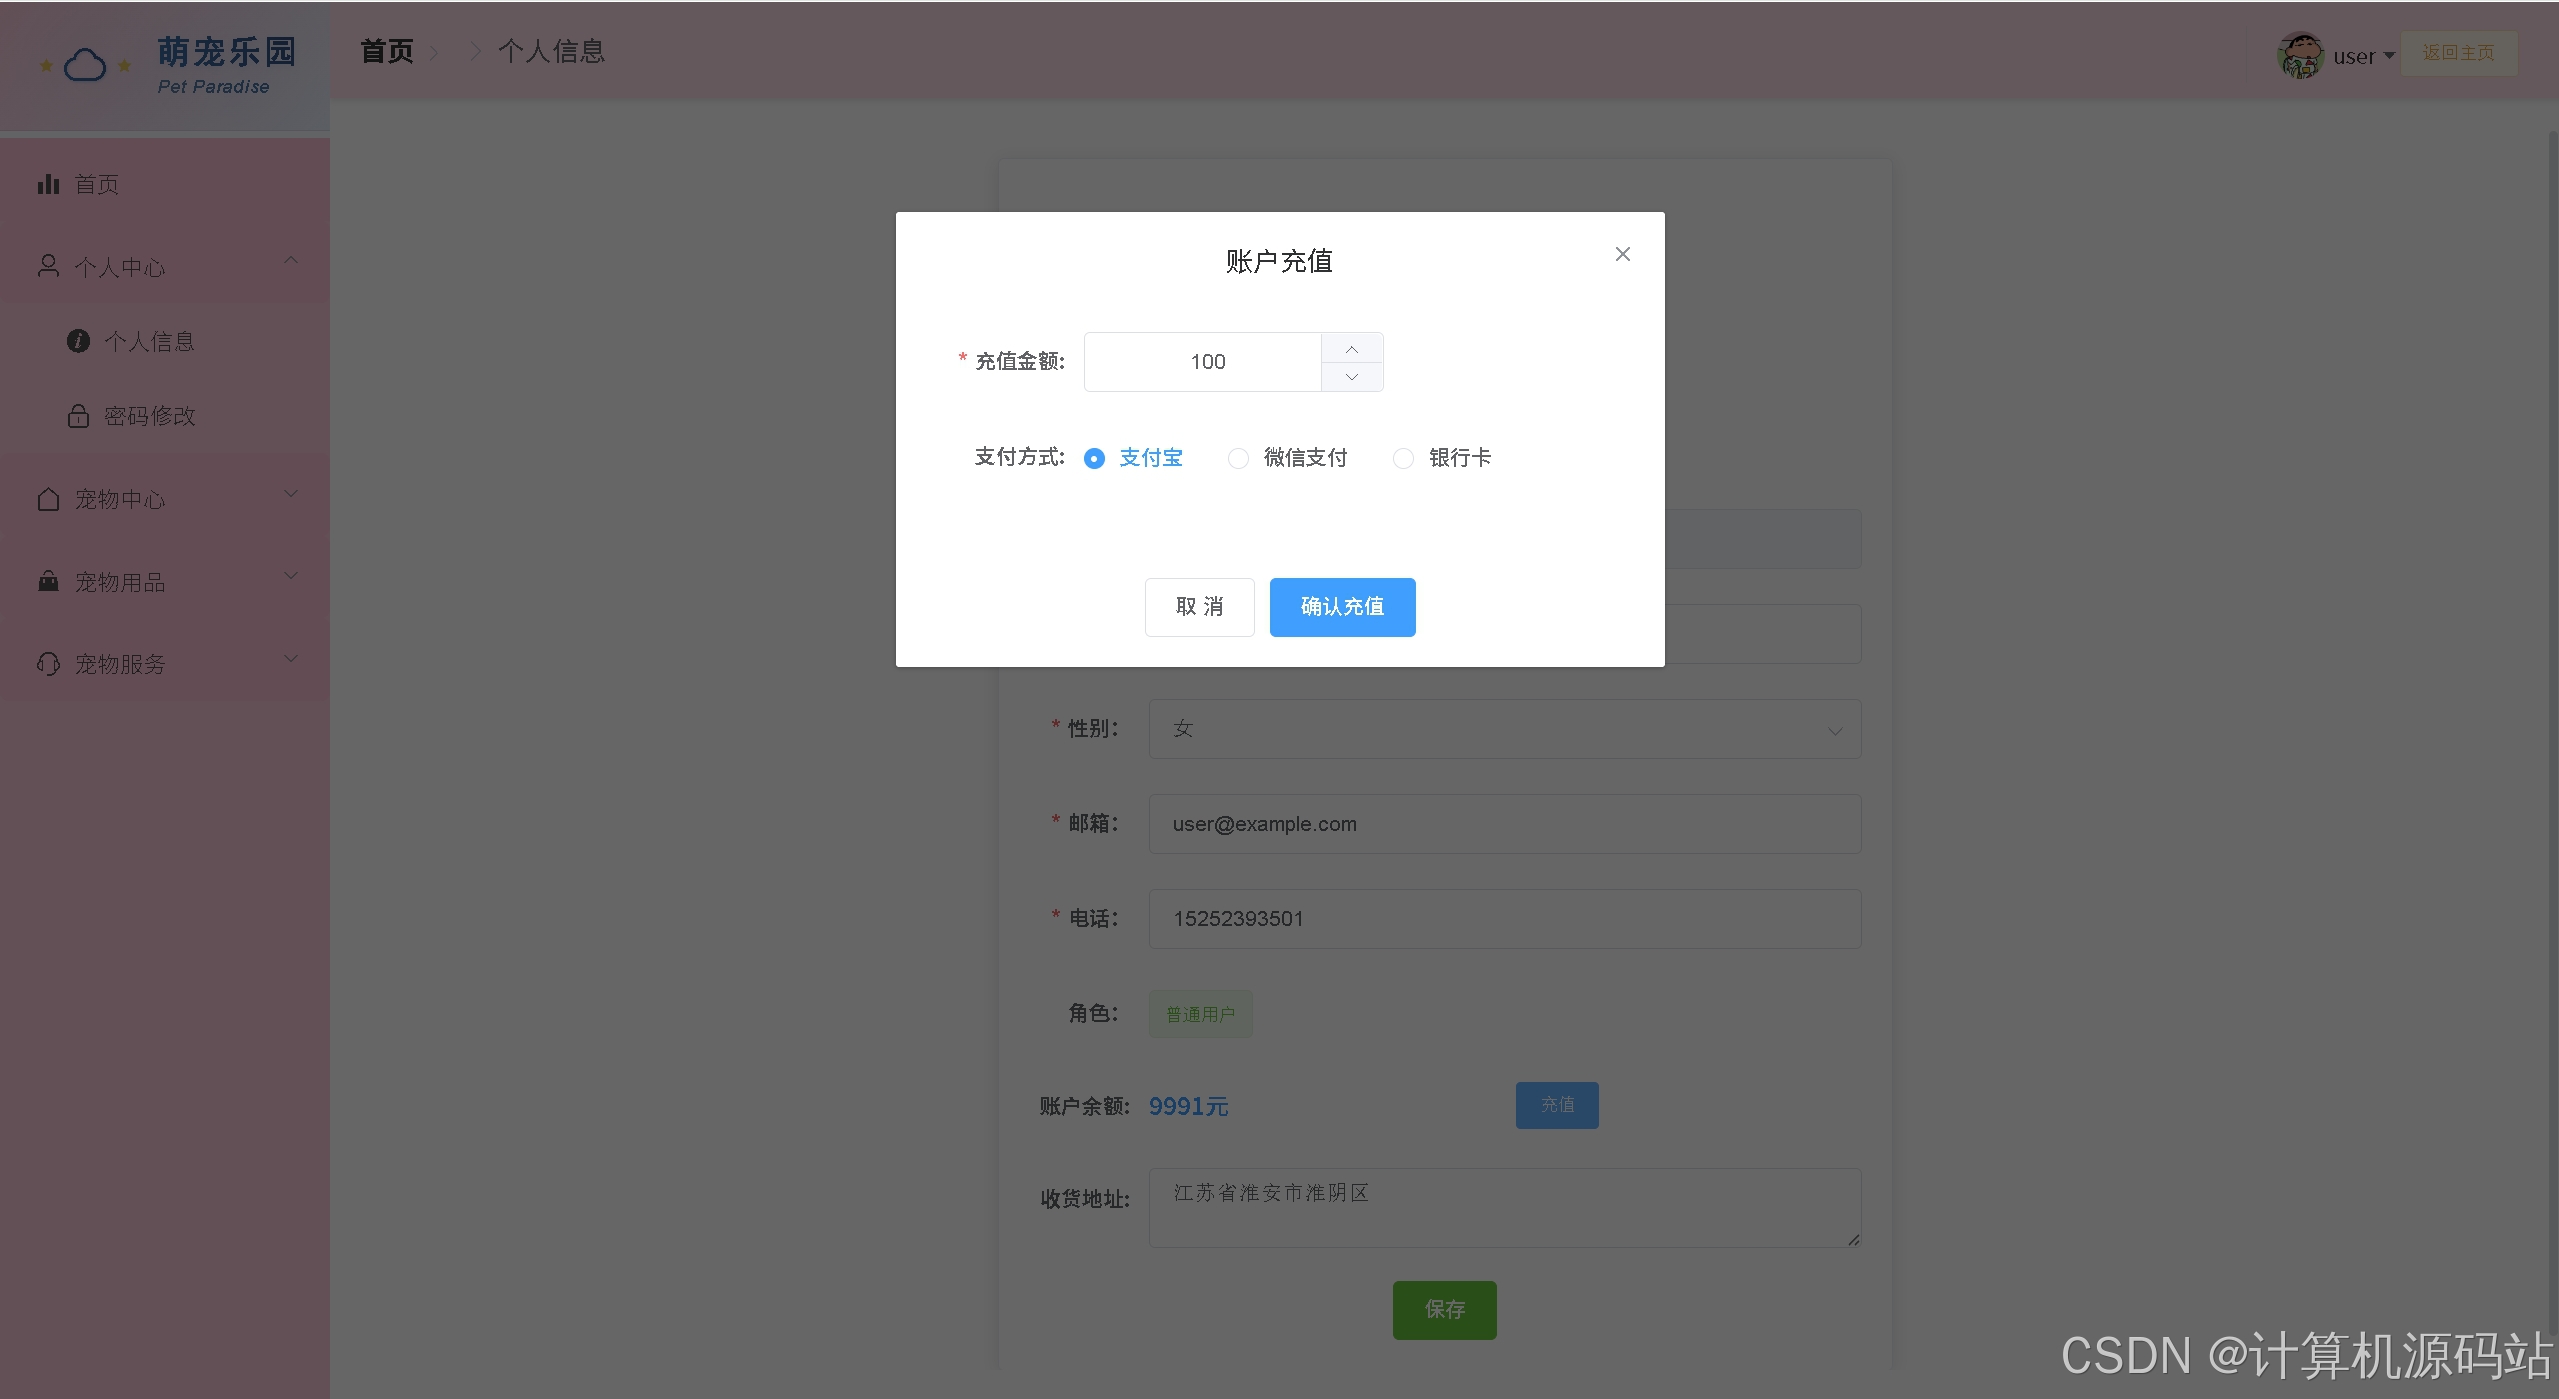This screenshot has height=1399, width=2559.
Task: Select 支付宝 payment radio button
Action: click(x=1094, y=458)
